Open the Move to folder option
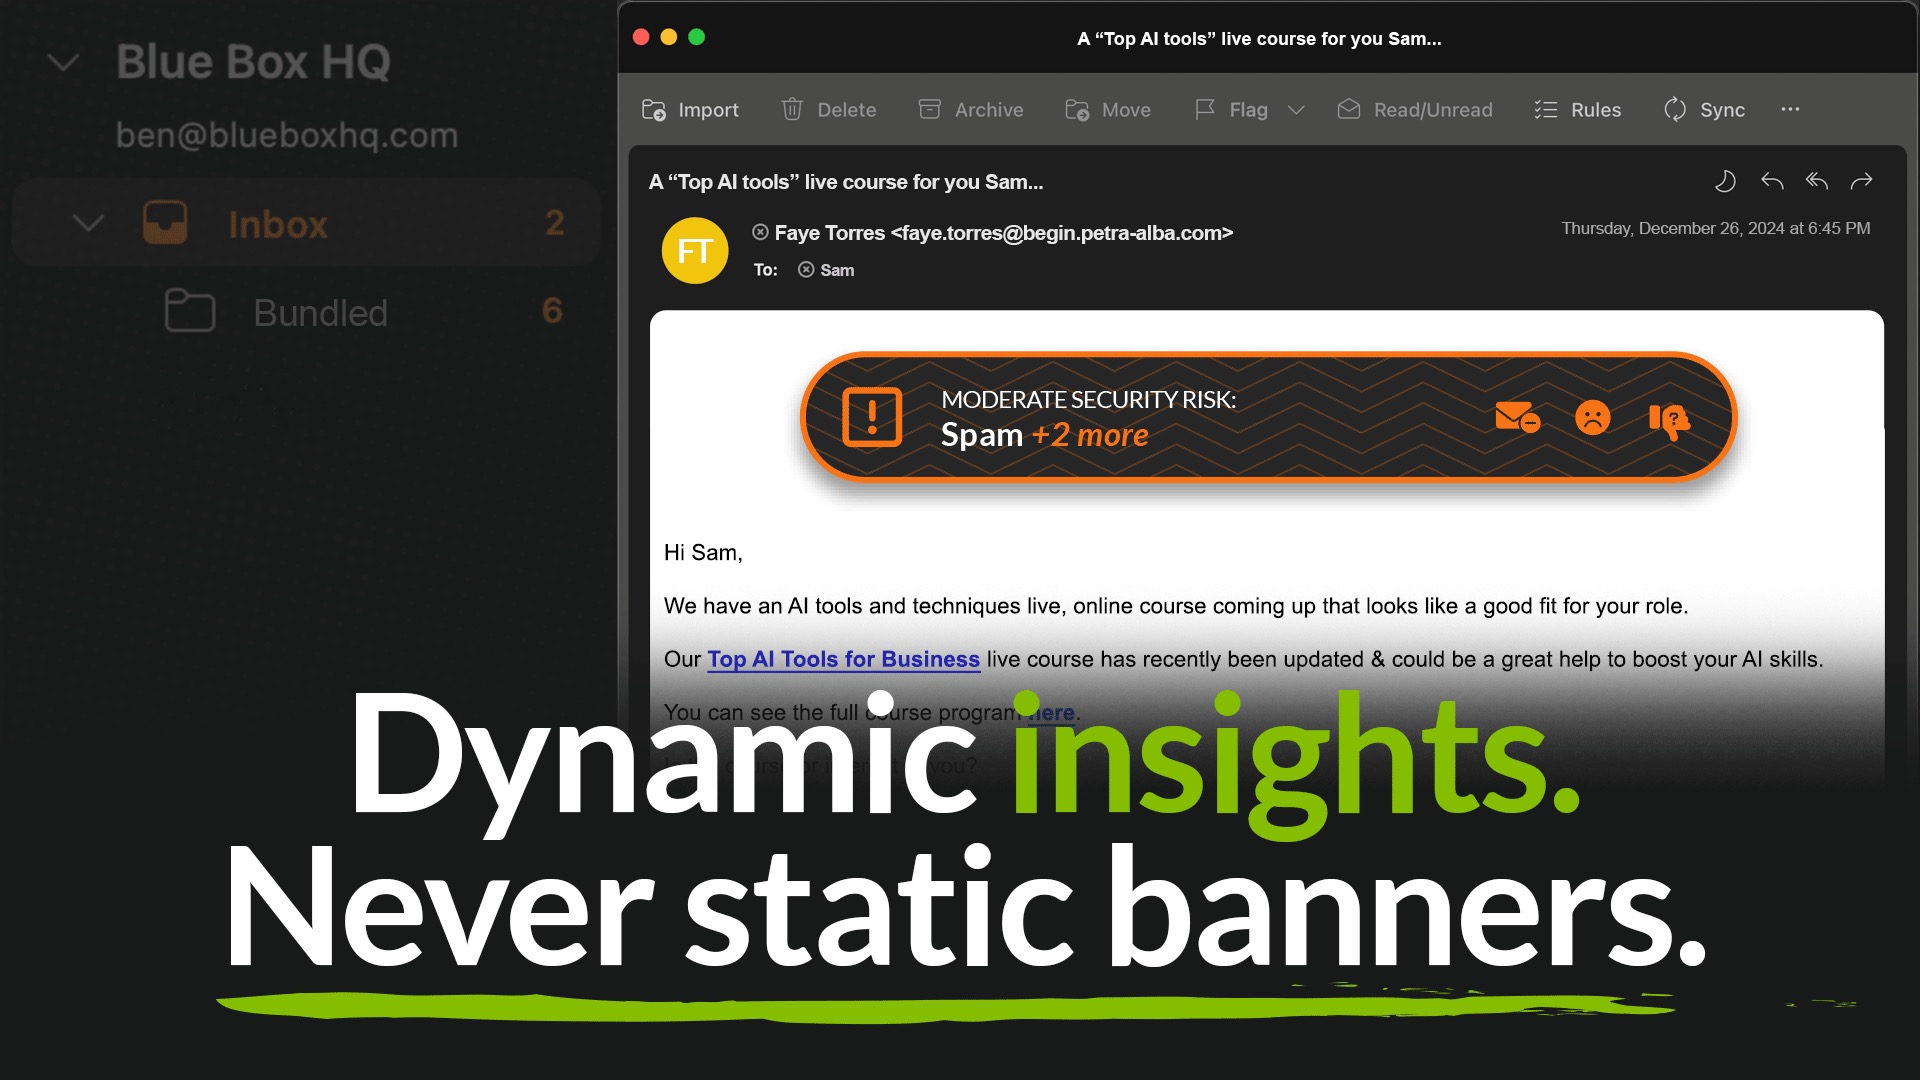Image resolution: width=1920 pixels, height=1080 pixels. 1108,110
